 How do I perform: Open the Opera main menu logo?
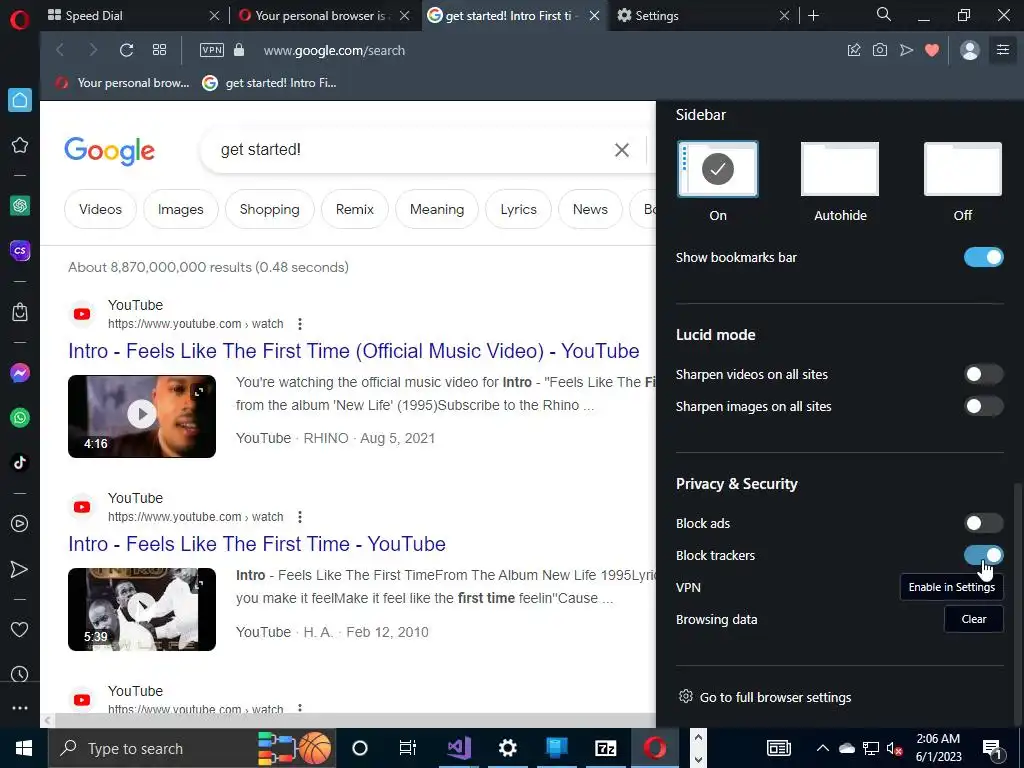point(20,19)
